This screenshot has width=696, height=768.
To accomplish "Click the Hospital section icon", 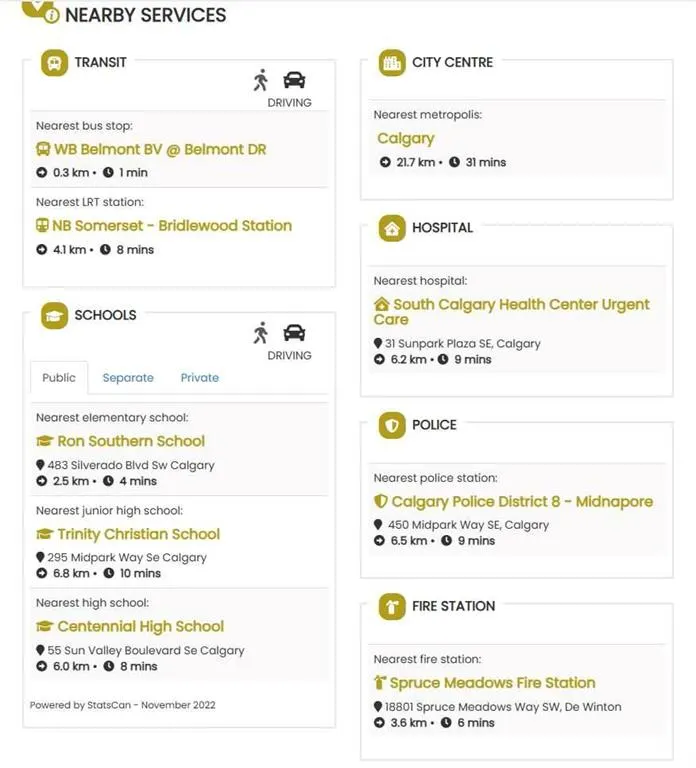I will coord(392,228).
